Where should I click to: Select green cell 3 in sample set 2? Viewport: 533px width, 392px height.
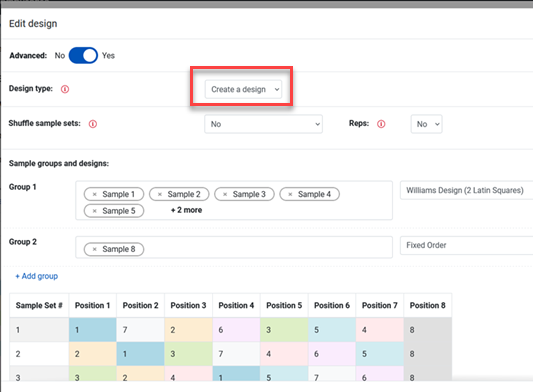tap(188, 354)
